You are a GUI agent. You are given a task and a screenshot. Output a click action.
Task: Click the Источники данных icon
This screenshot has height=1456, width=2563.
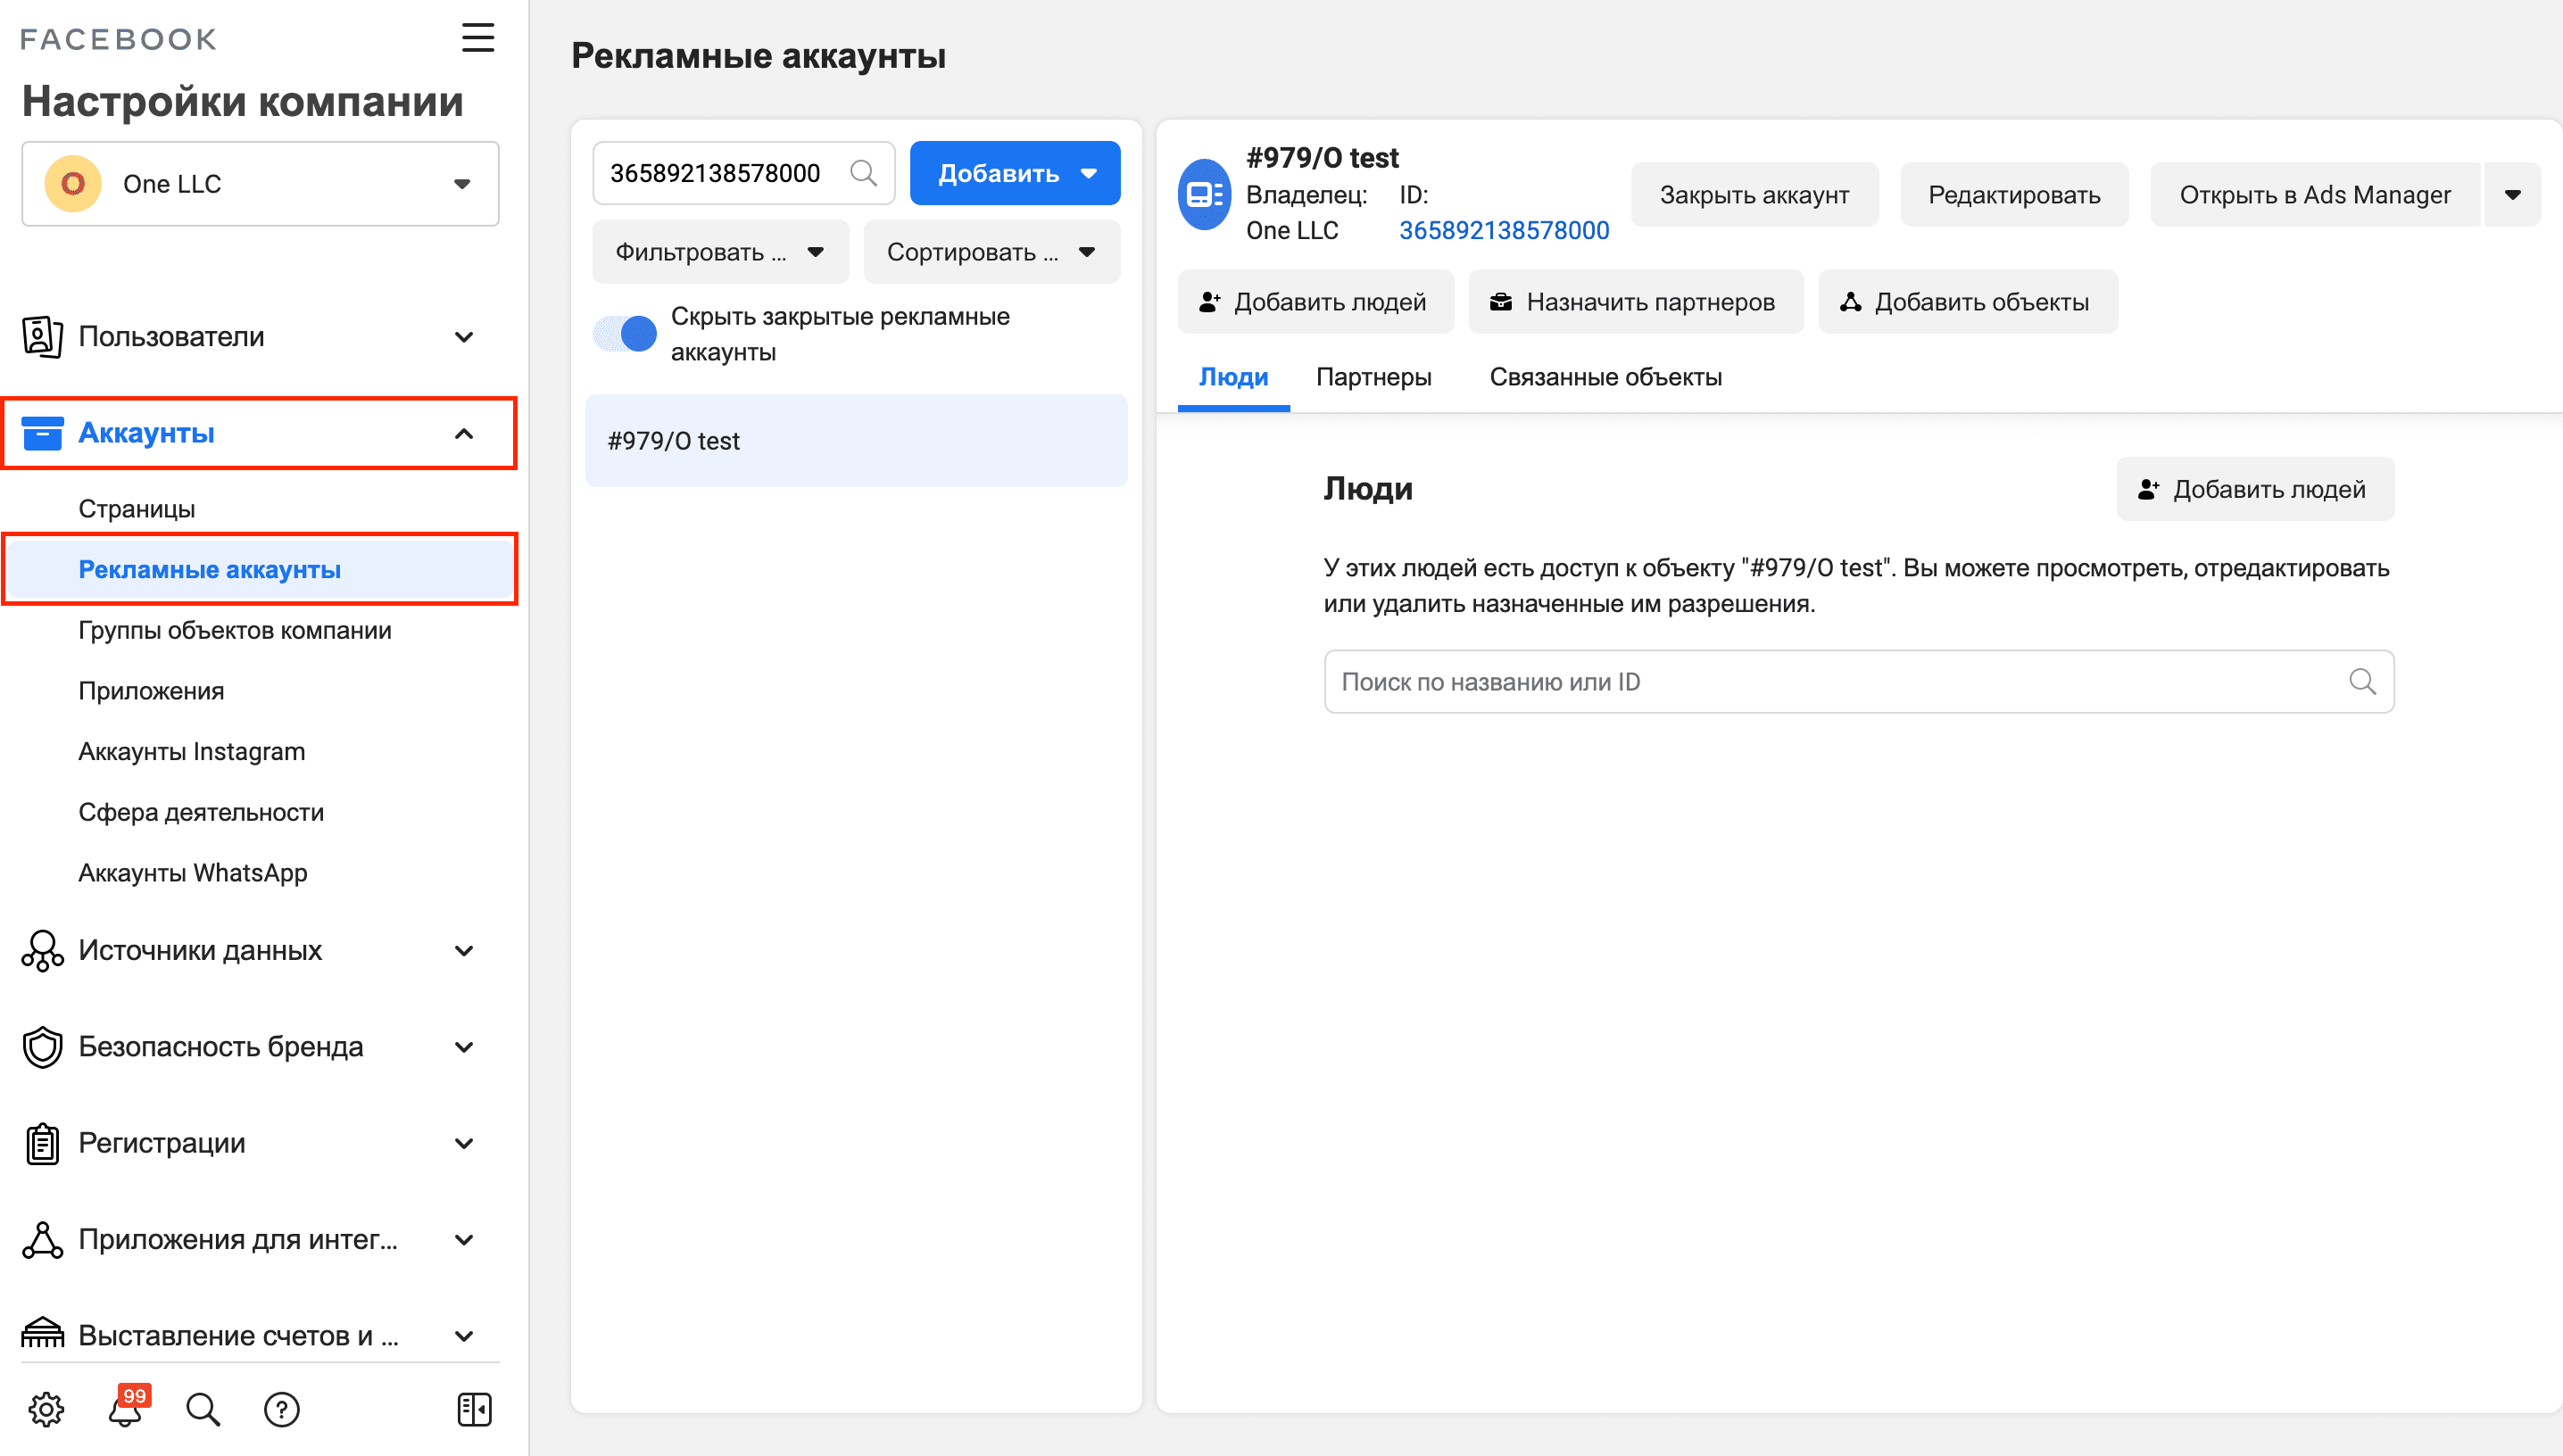point(42,951)
